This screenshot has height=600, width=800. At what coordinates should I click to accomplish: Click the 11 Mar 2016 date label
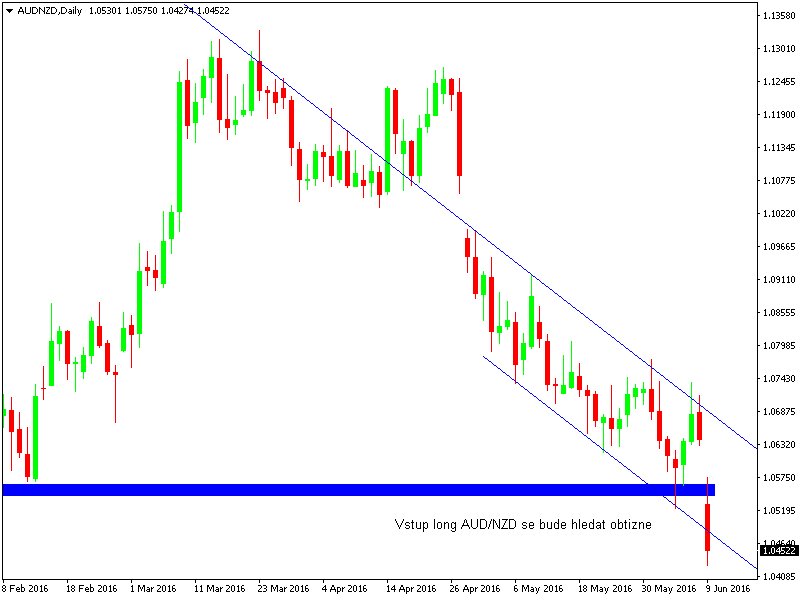pyautogui.click(x=219, y=589)
